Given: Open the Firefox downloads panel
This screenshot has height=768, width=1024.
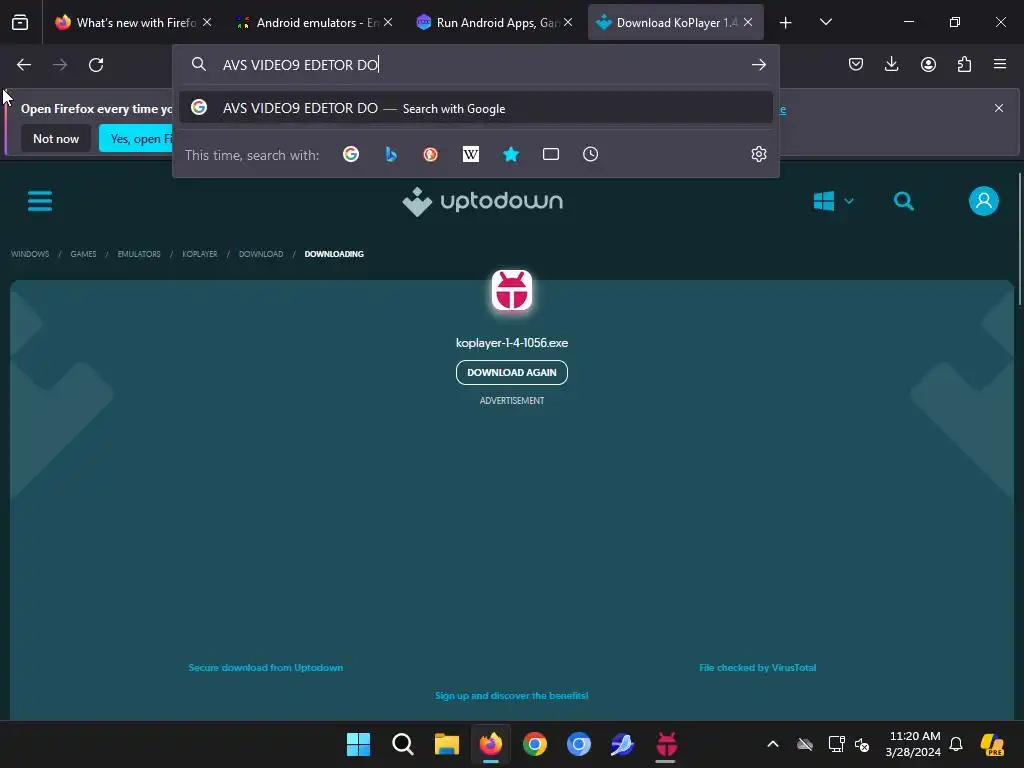Looking at the screenshot, I should coord(891,64).
